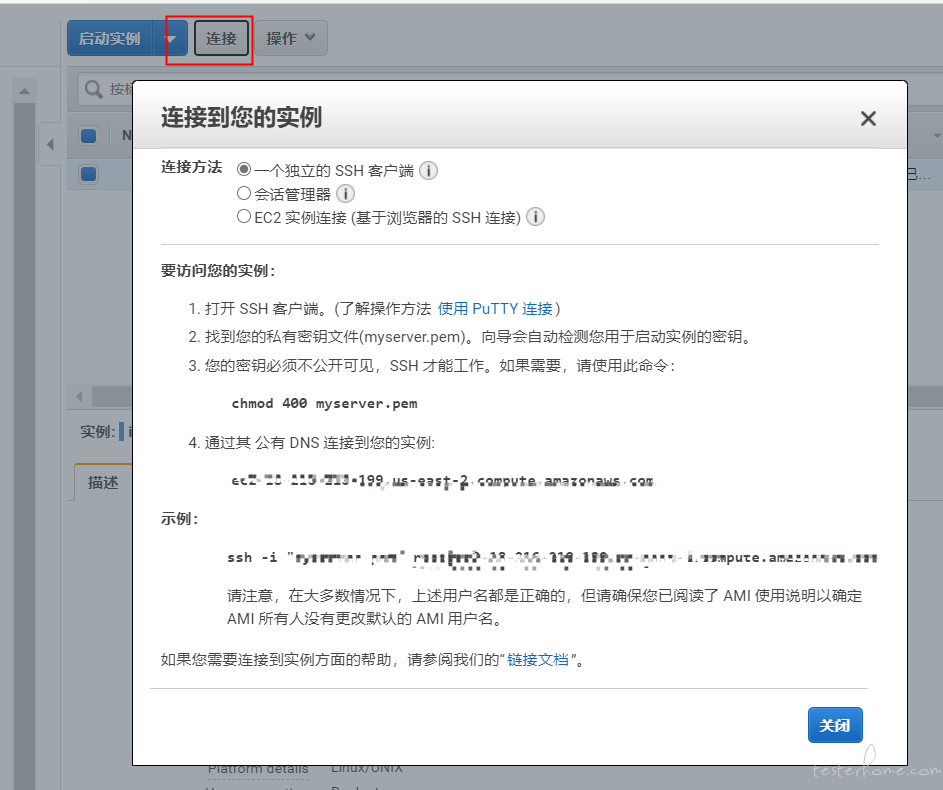
Task: Click info icon beside EC2 实例连接
Action: point(535,216)
